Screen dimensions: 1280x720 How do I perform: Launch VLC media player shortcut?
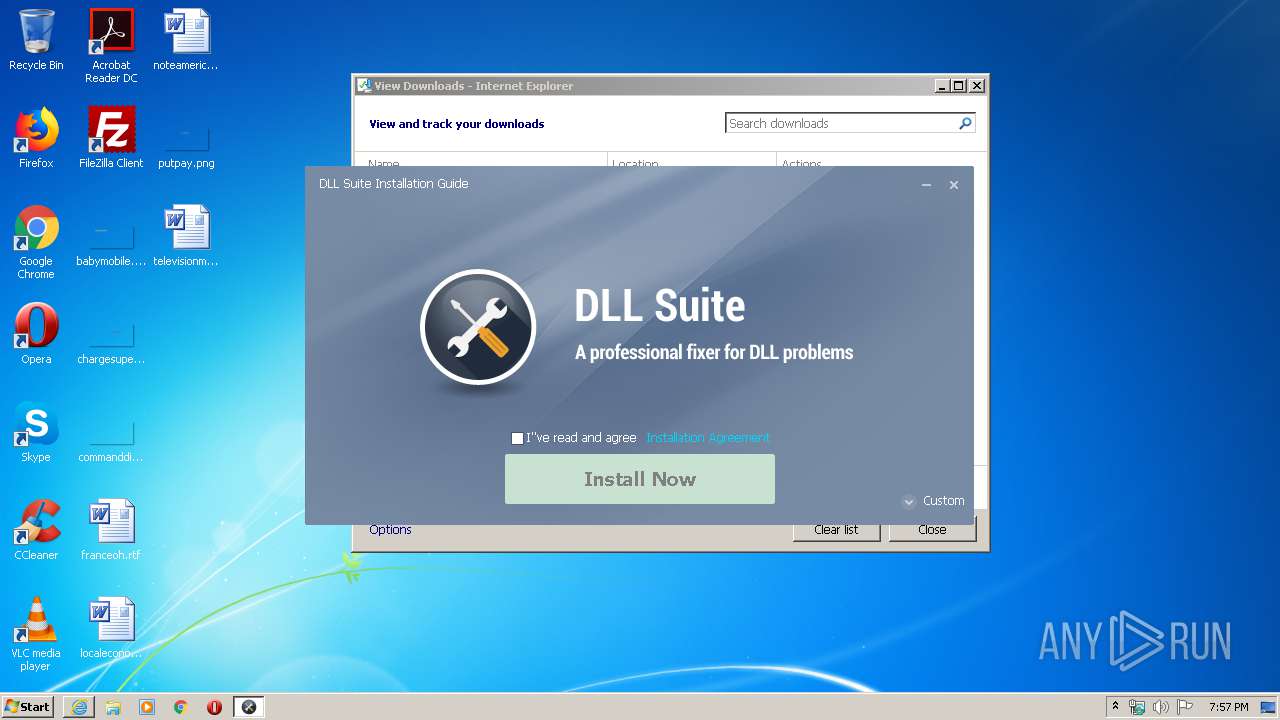(x=36, y=634)
